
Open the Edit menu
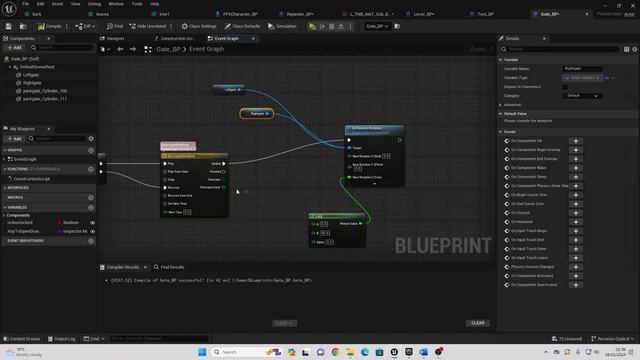tap(40, 4)
